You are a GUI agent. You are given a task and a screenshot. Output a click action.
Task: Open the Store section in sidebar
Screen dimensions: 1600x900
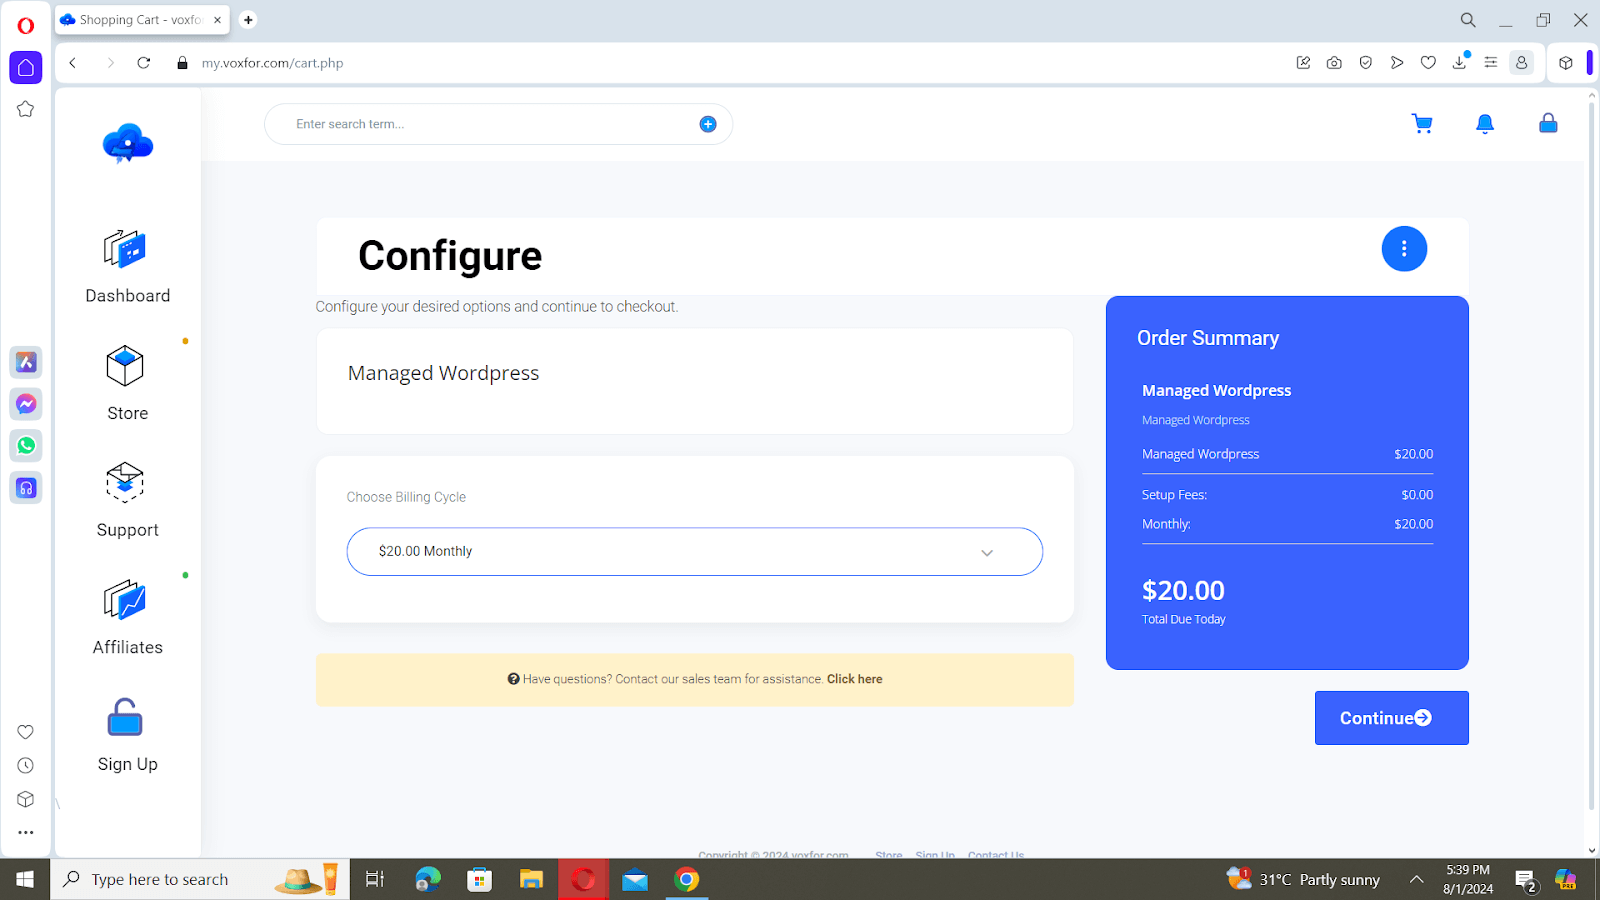pos(126,383)
